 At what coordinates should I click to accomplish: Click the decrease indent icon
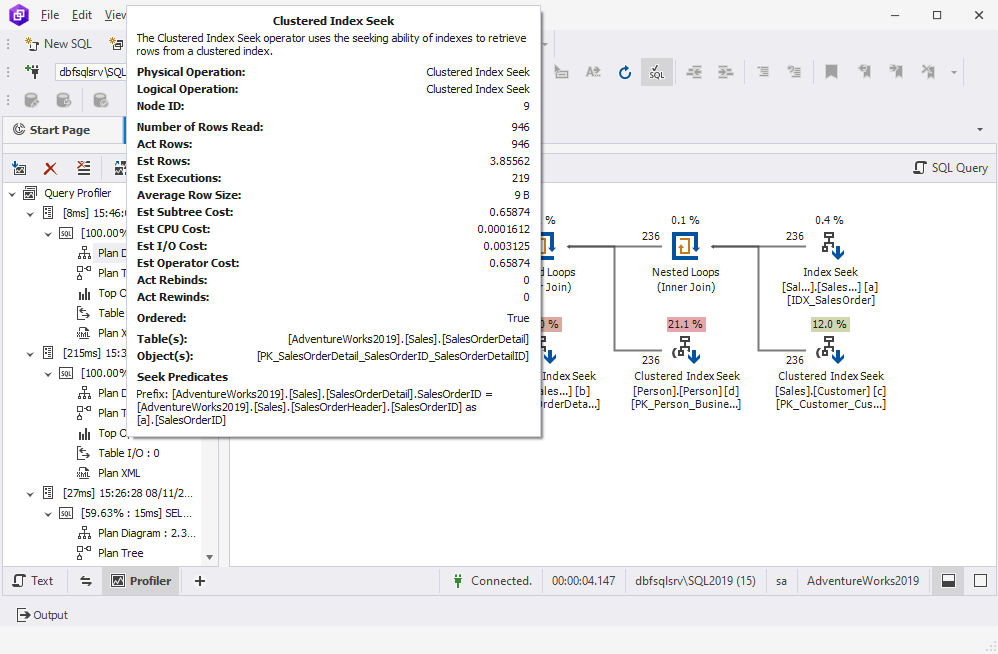694,72
